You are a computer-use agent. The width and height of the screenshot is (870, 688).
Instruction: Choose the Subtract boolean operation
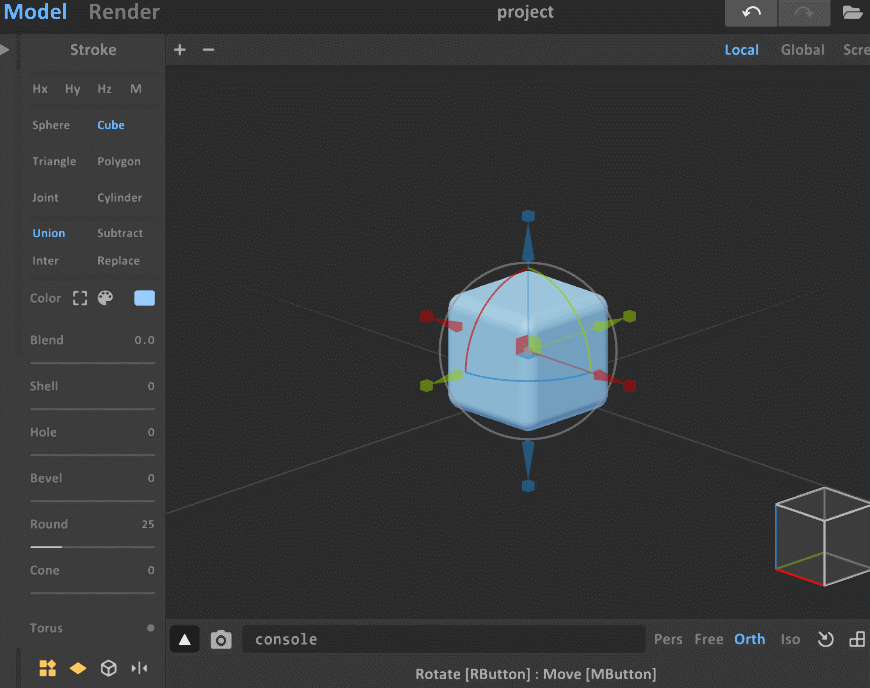120,233
